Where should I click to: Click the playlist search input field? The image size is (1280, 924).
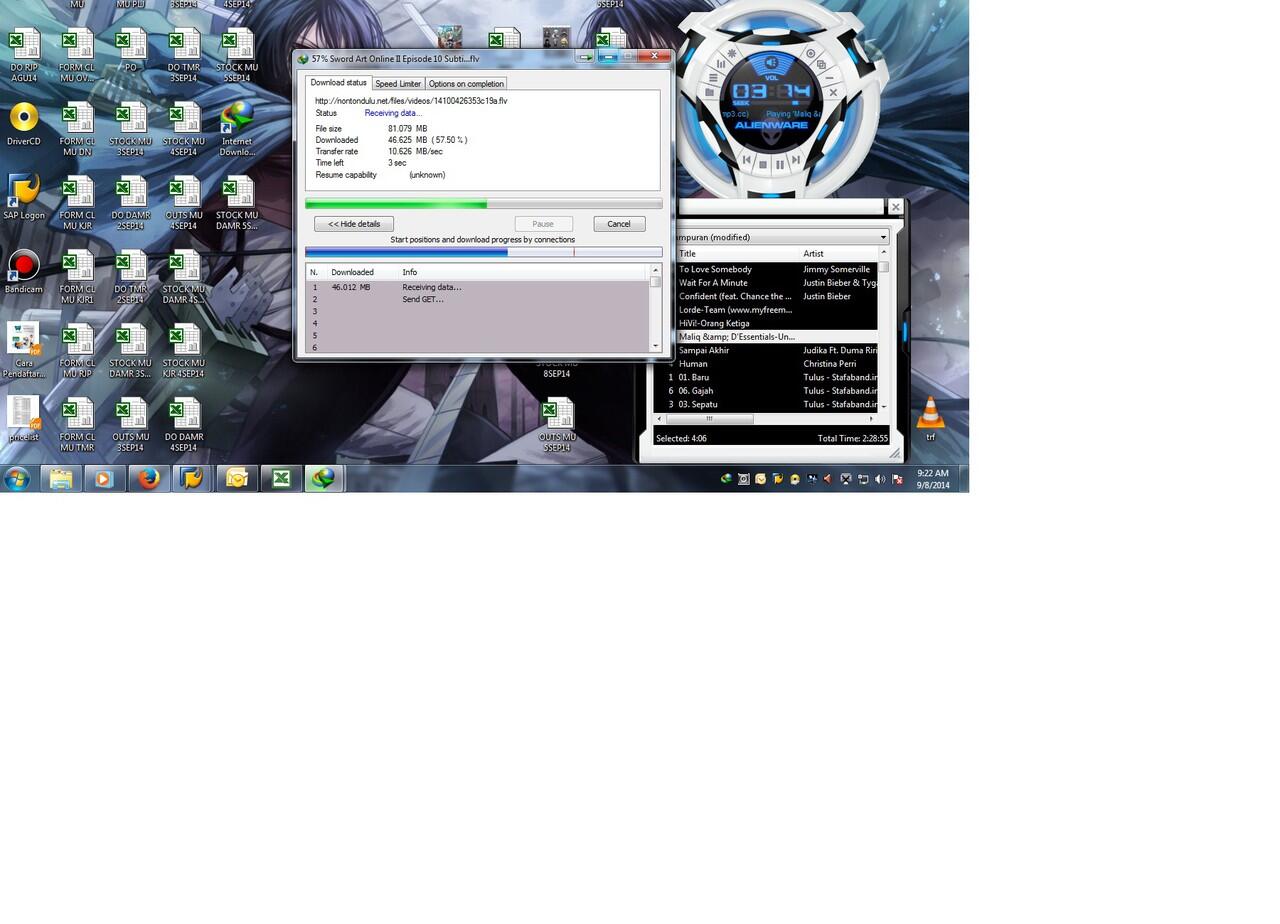781,206
